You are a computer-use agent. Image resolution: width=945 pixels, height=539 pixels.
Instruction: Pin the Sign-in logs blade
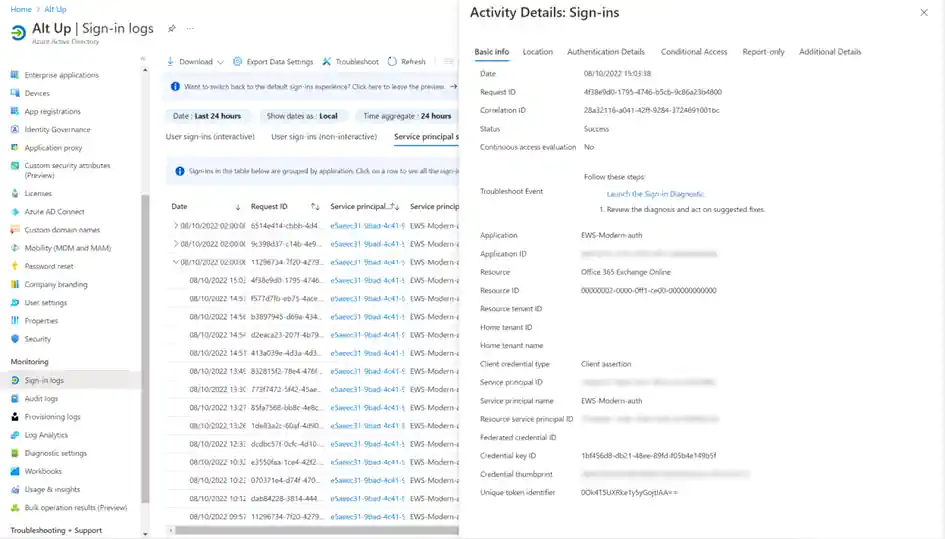(x=172, y=28)
